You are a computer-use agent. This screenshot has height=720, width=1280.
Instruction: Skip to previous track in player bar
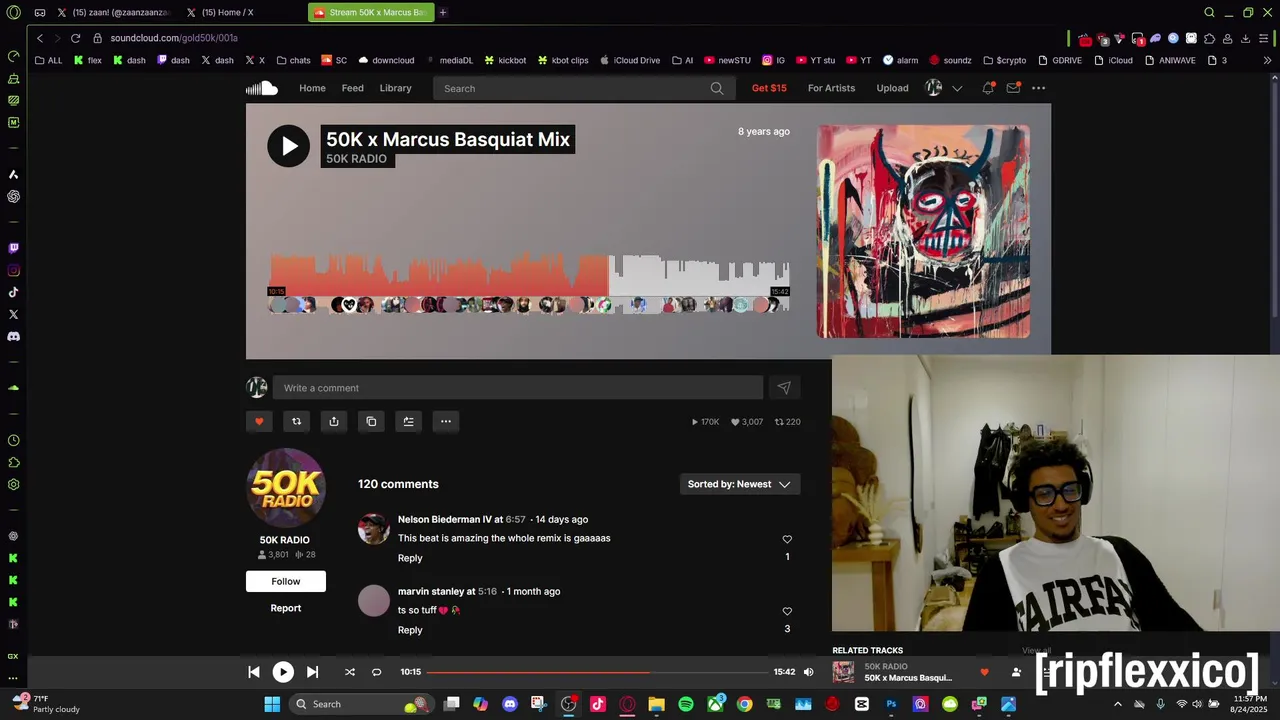coord(254,672)
